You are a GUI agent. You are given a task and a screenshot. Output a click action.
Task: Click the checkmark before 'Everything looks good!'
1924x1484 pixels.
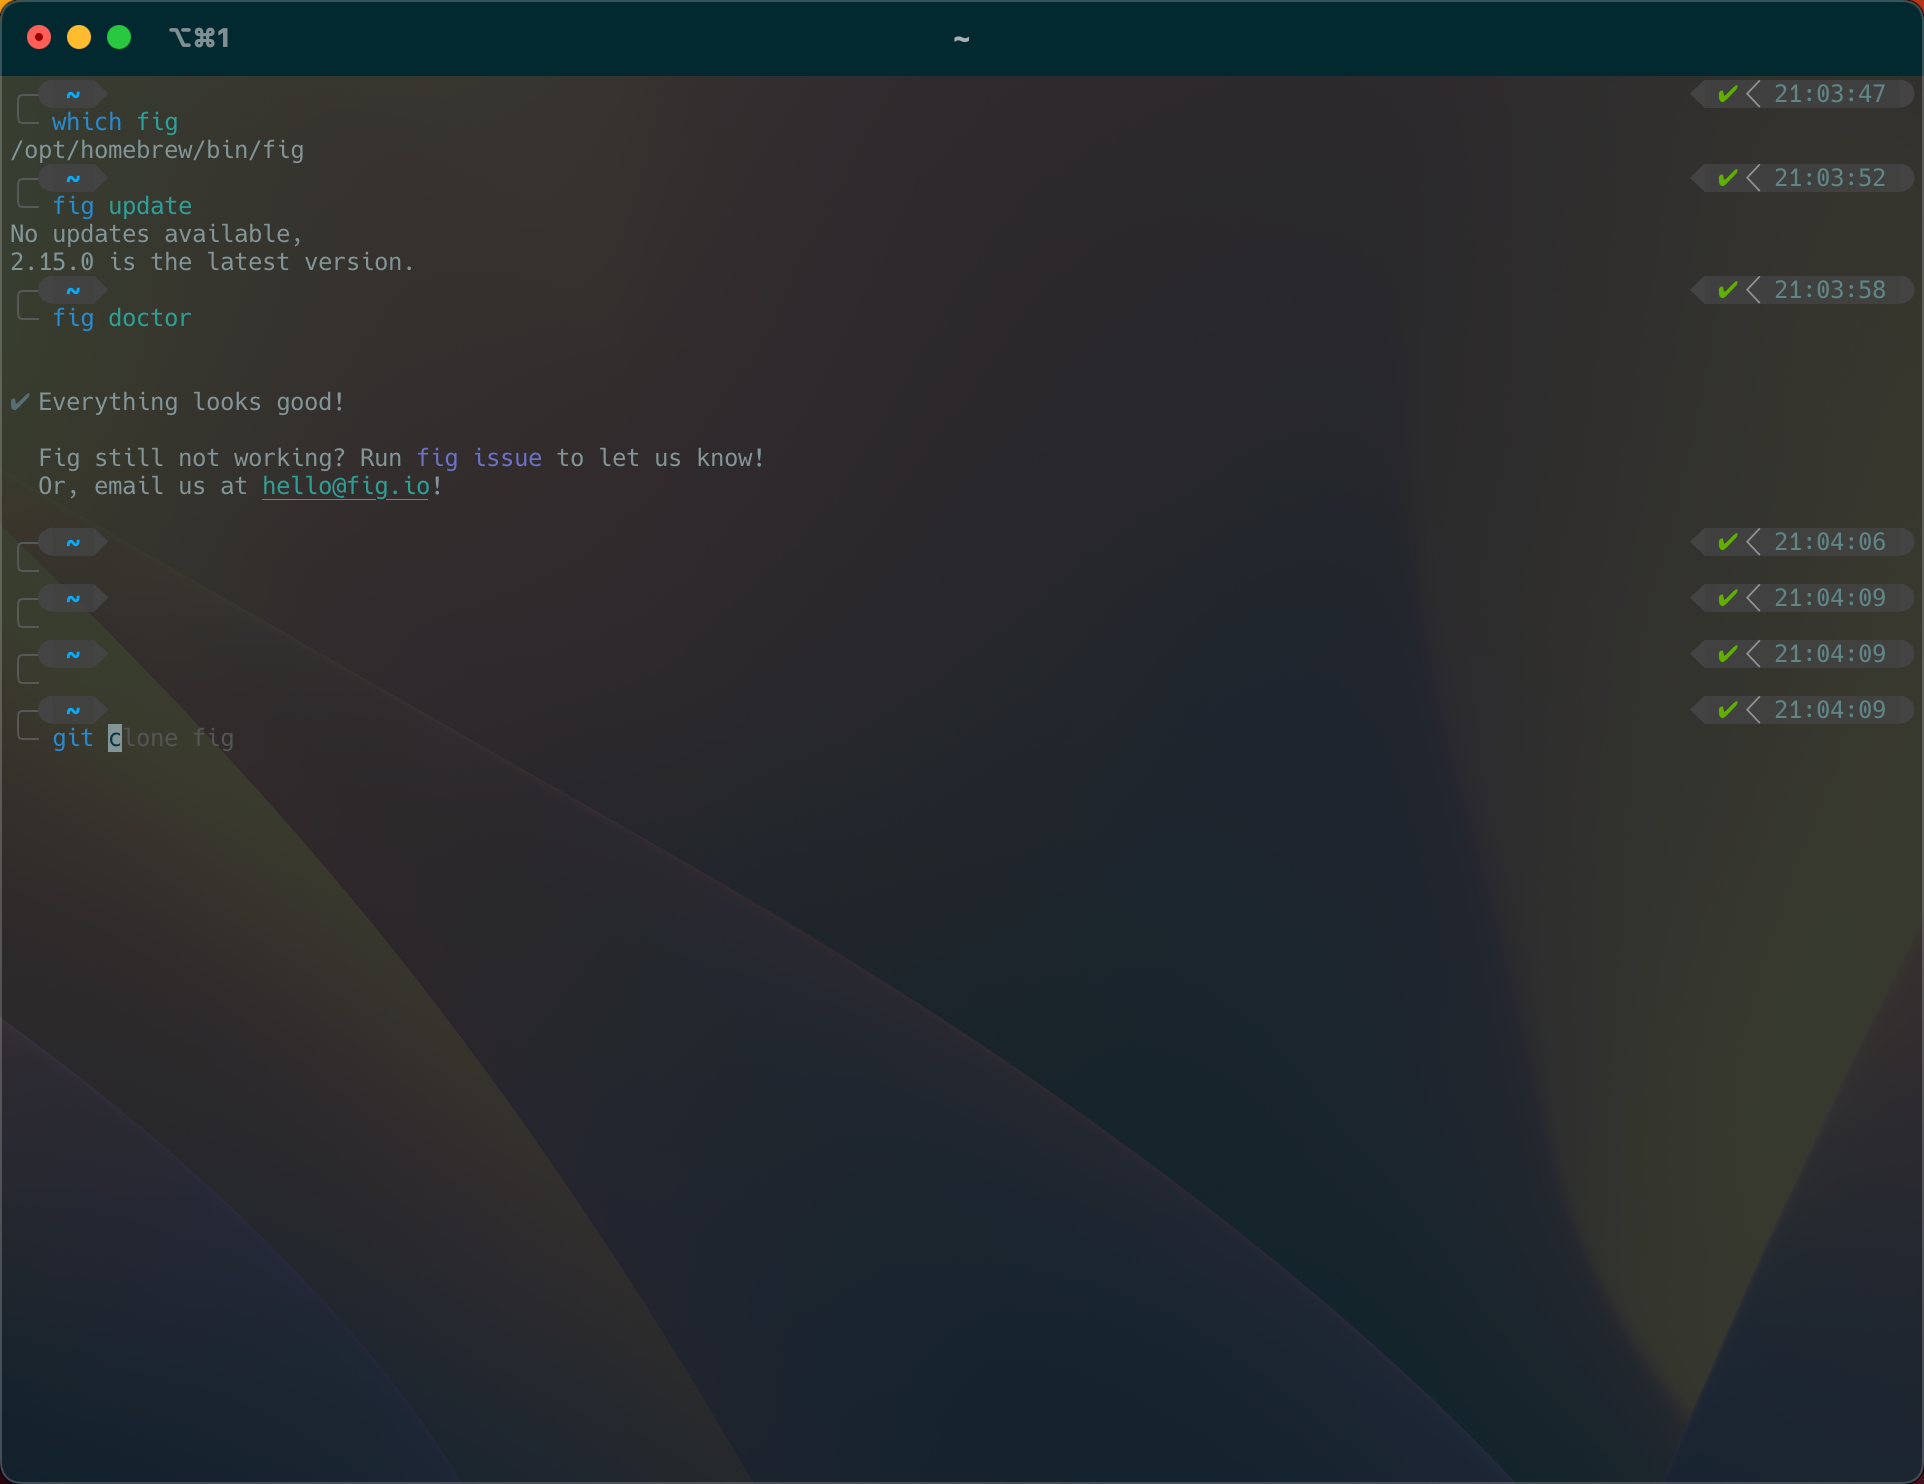(x=19, y=401)
